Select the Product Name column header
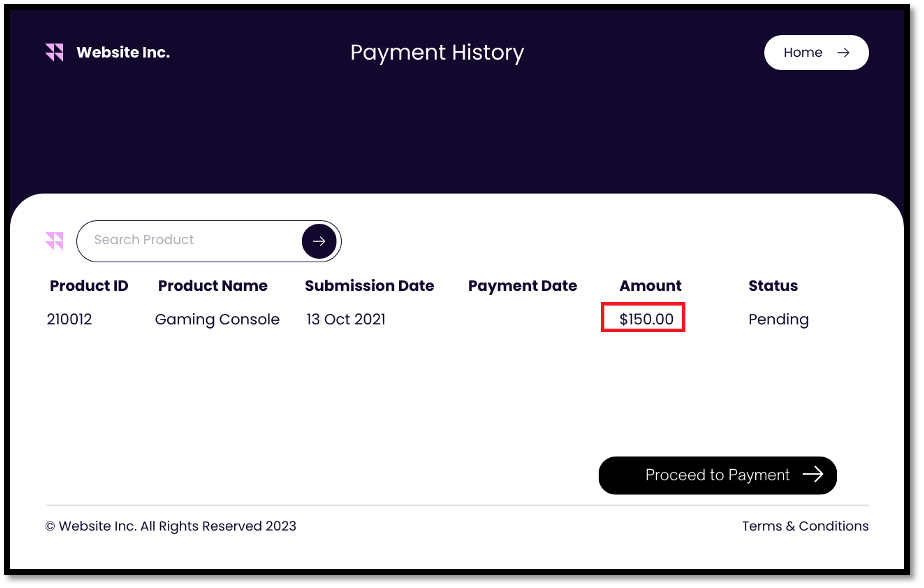The height and width of the screenshot is (588, 924). point(213,286)
